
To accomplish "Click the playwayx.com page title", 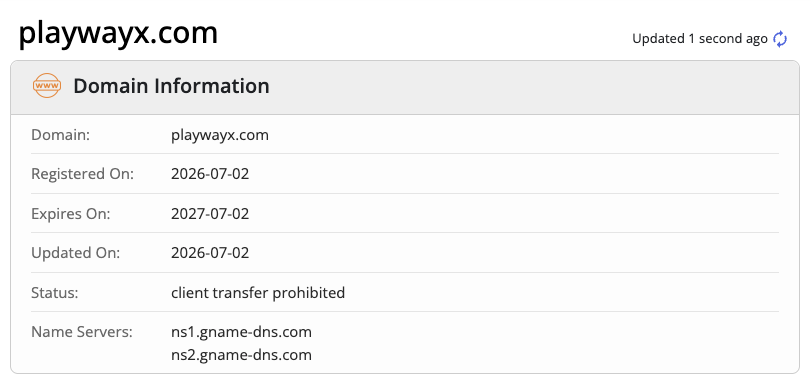I will [118, 33].
